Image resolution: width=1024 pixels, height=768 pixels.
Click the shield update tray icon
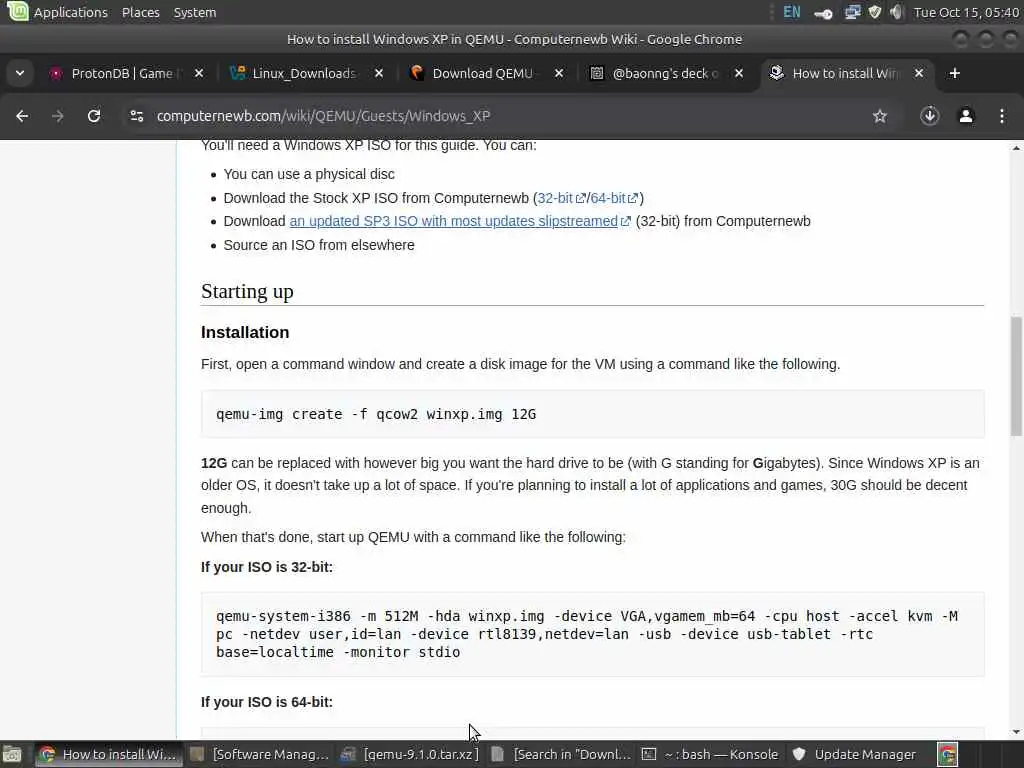[874, 12]
